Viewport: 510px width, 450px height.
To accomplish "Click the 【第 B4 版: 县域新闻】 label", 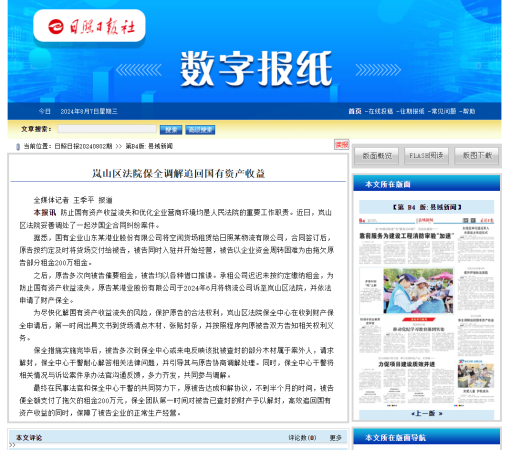I will point(427,207).
